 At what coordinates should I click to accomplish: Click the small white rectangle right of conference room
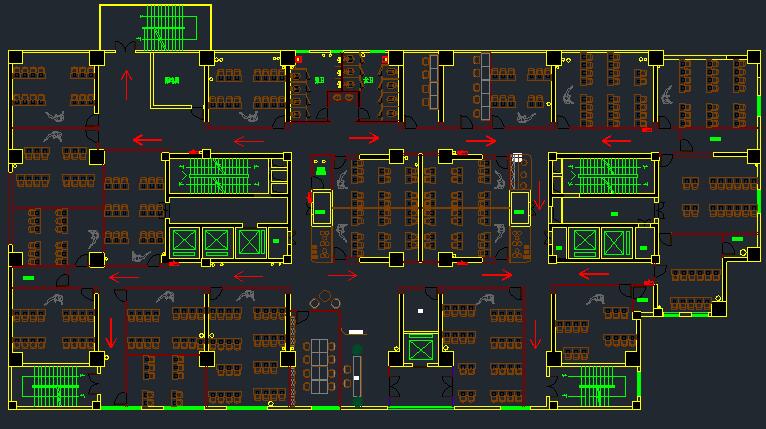[355, 331]
